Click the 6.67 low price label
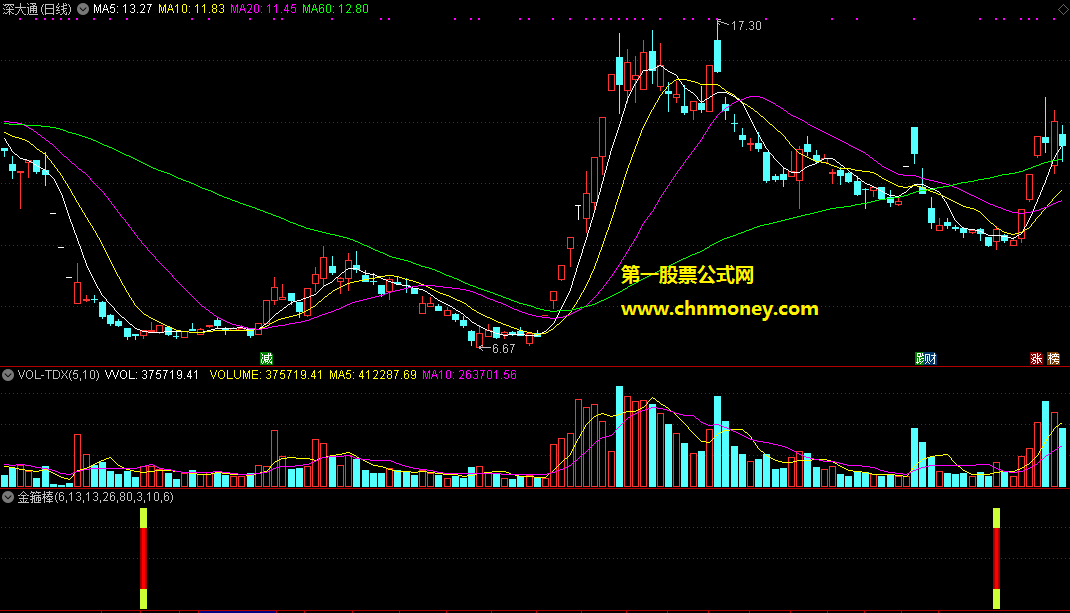Image resolution: width=1070 pixels, height=613 pixels. coord(503,349)
